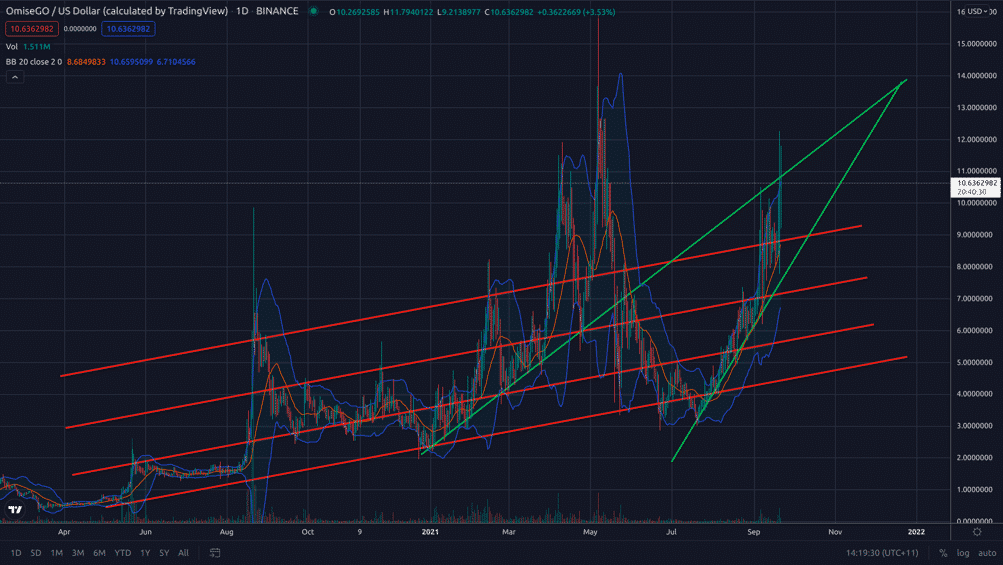Click the 0.0000000 spread value

click(x=80, y=29)
